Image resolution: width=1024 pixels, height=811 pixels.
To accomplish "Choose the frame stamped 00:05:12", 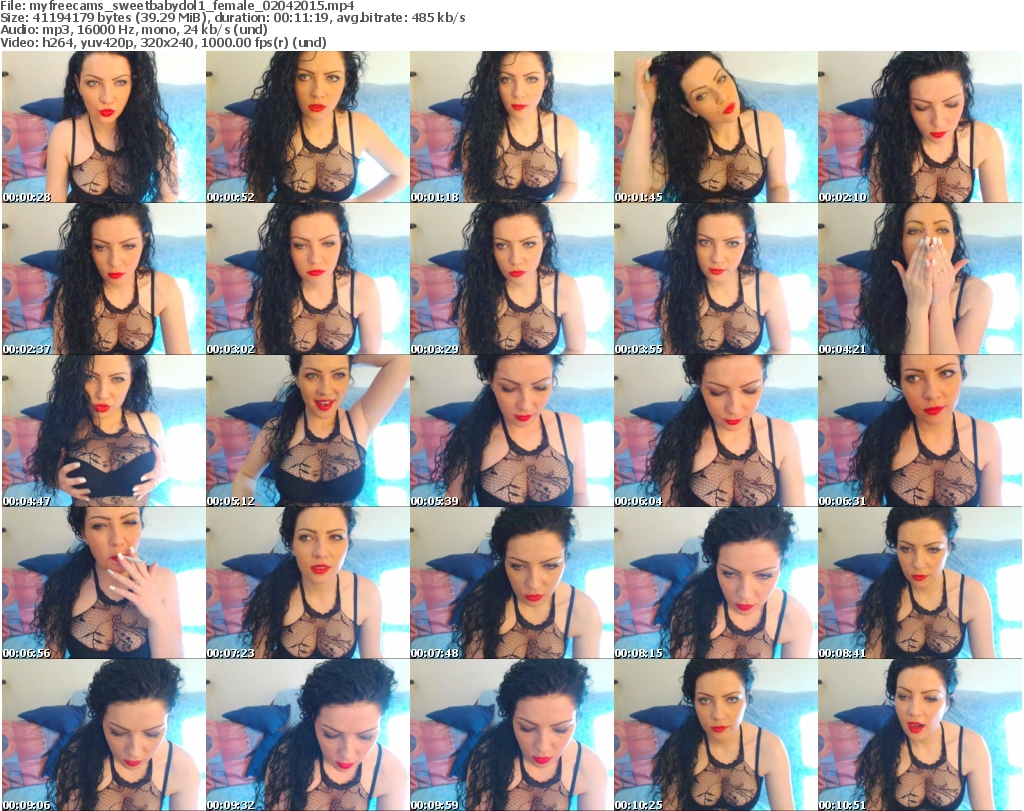I will coord(308,431).
